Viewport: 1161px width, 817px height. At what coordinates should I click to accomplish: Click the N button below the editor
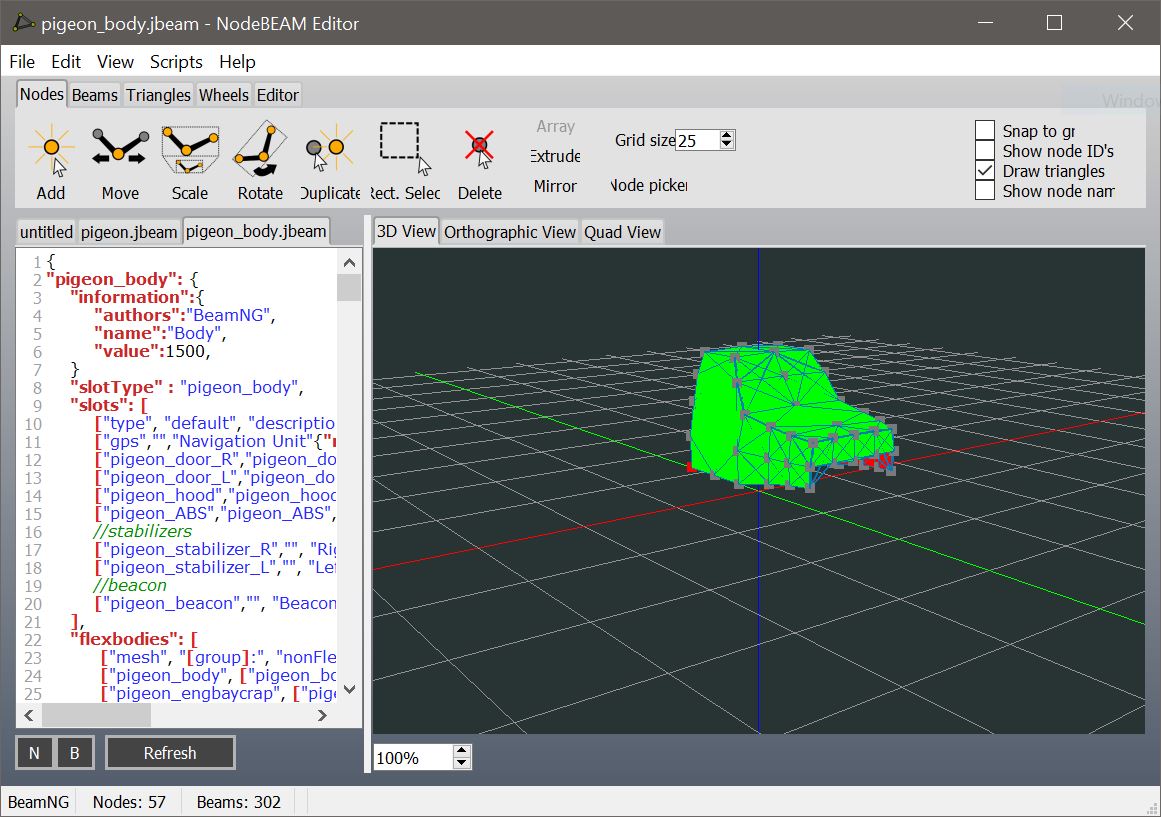34,753
